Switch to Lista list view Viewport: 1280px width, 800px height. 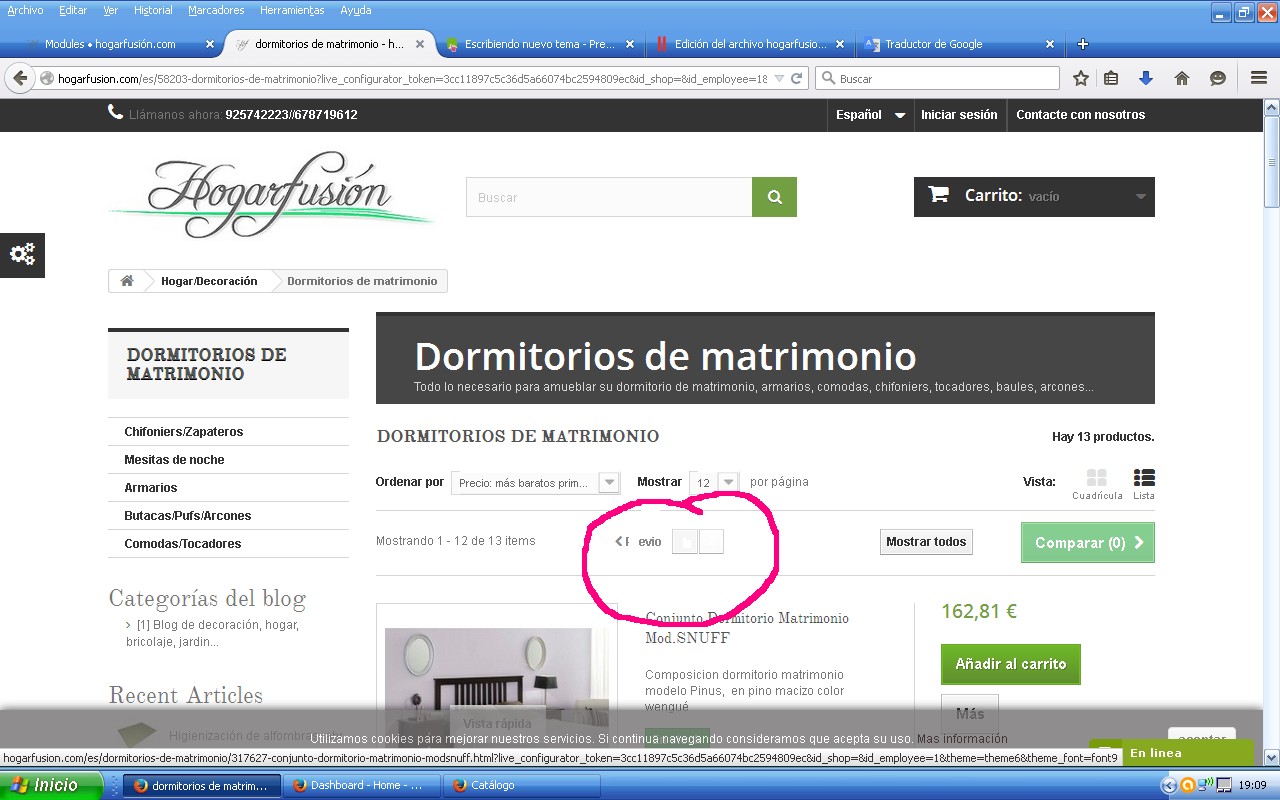[x=1144, y=484]
